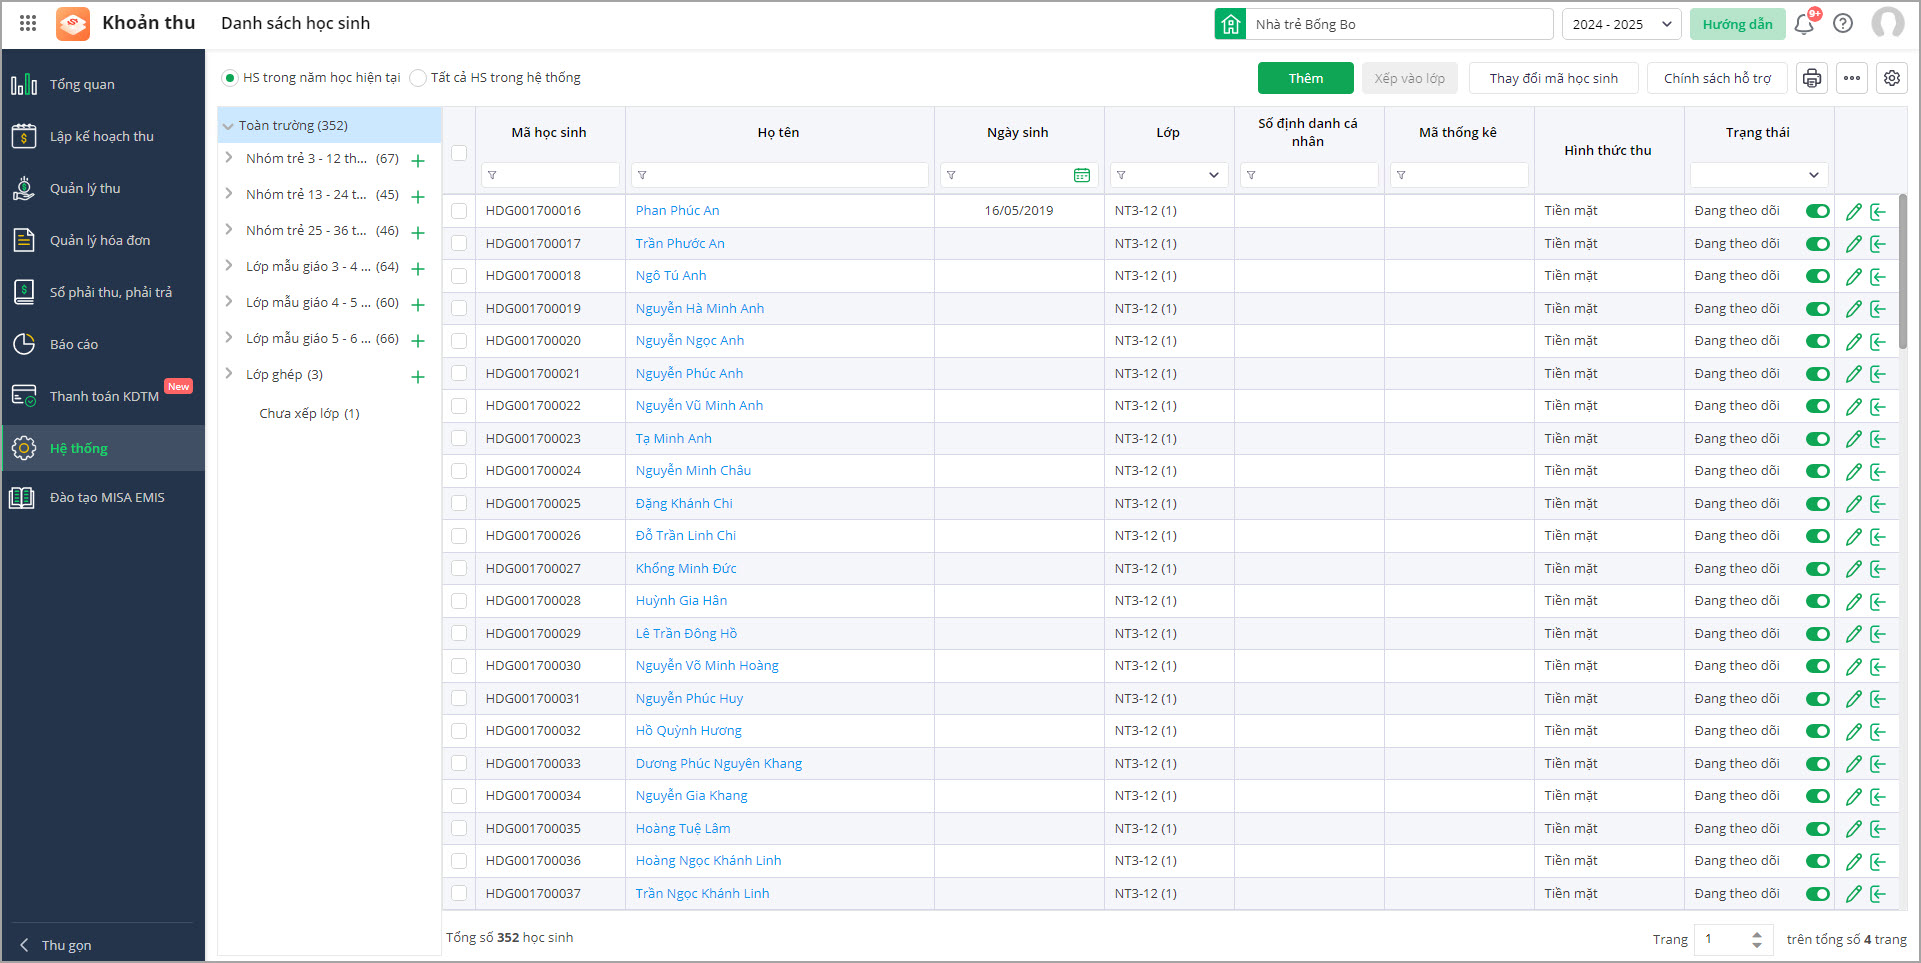Edit student Hoàng Tuệ Lâm
This screenshot has height=963, width=1921.
click(1854, 829)
